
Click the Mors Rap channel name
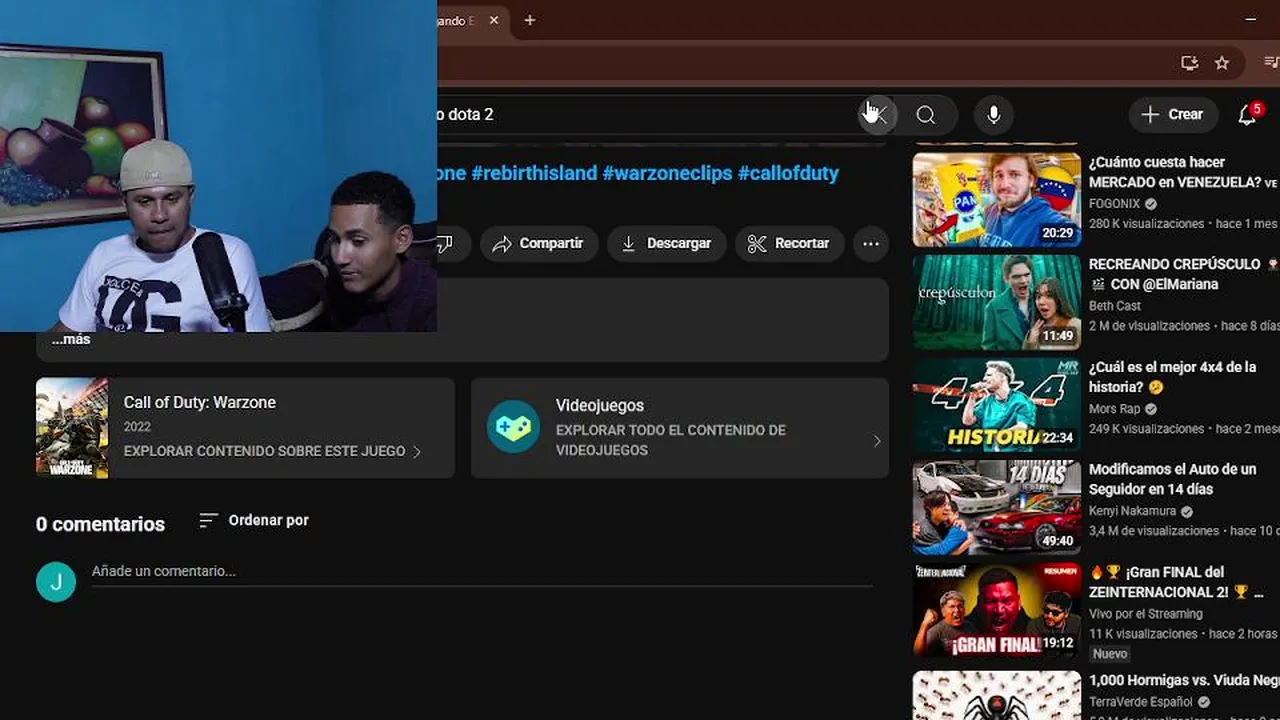pos(1115,409)
